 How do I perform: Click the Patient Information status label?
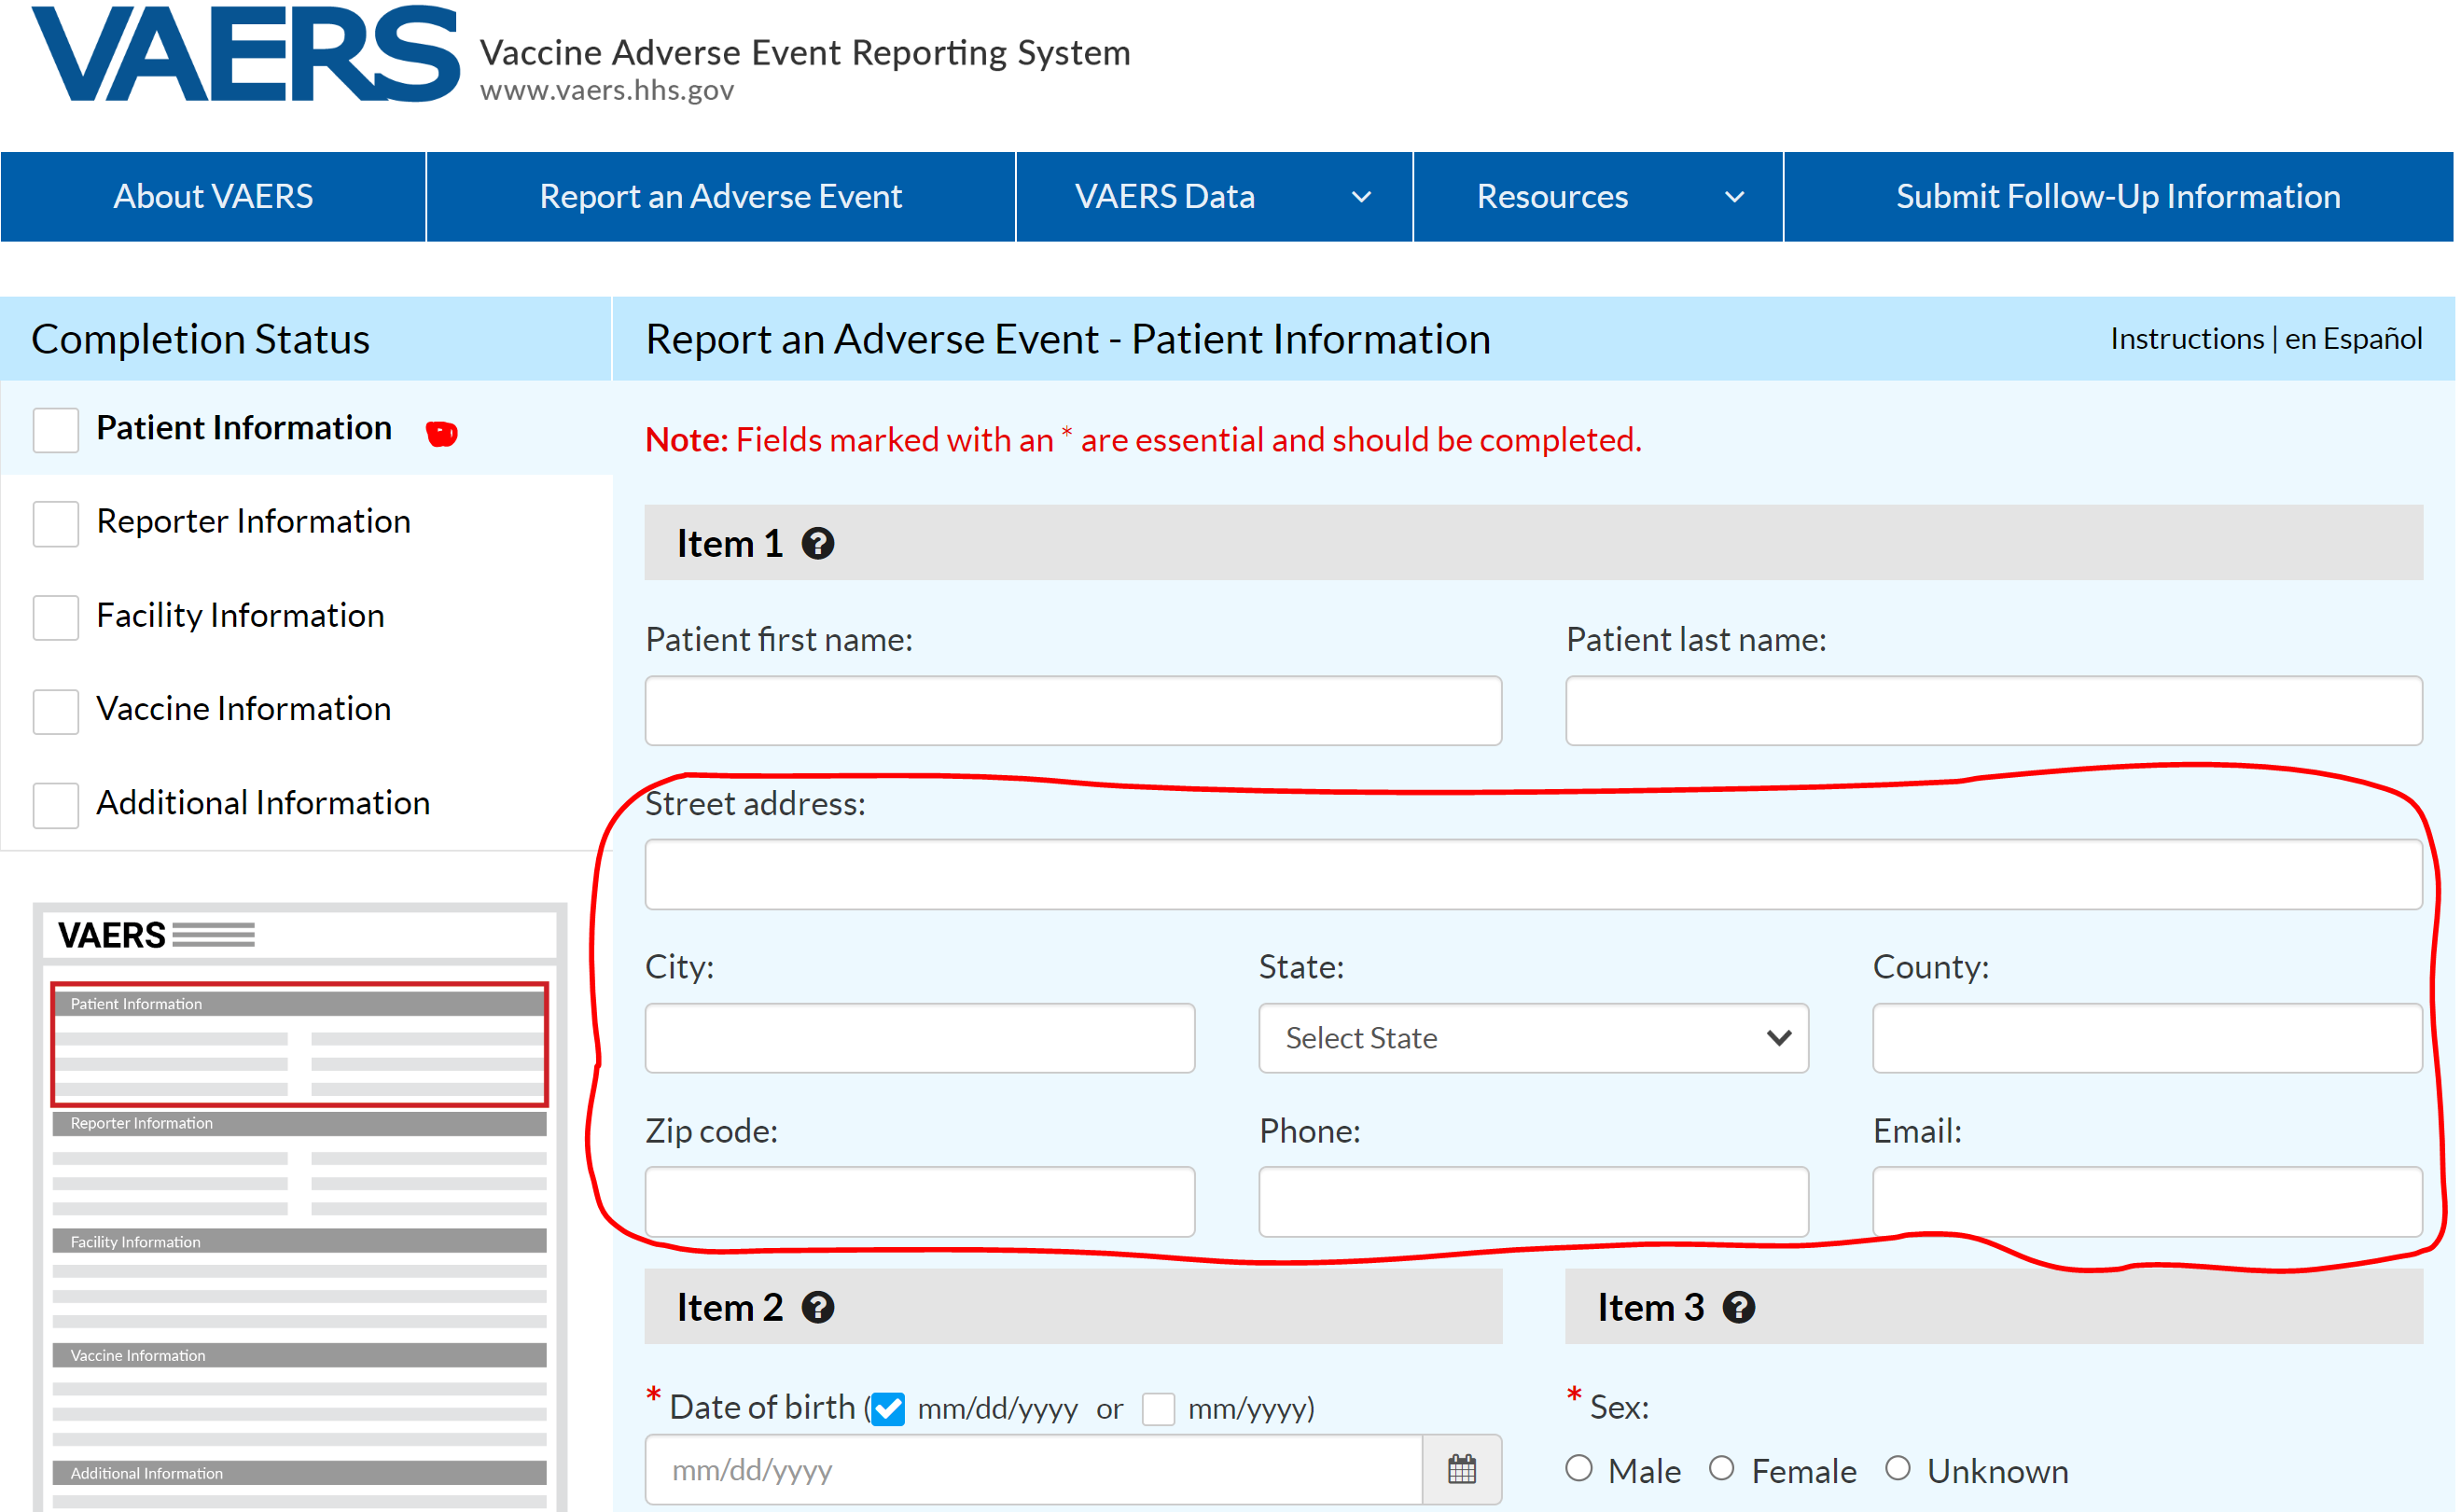[x=244, y=428]
